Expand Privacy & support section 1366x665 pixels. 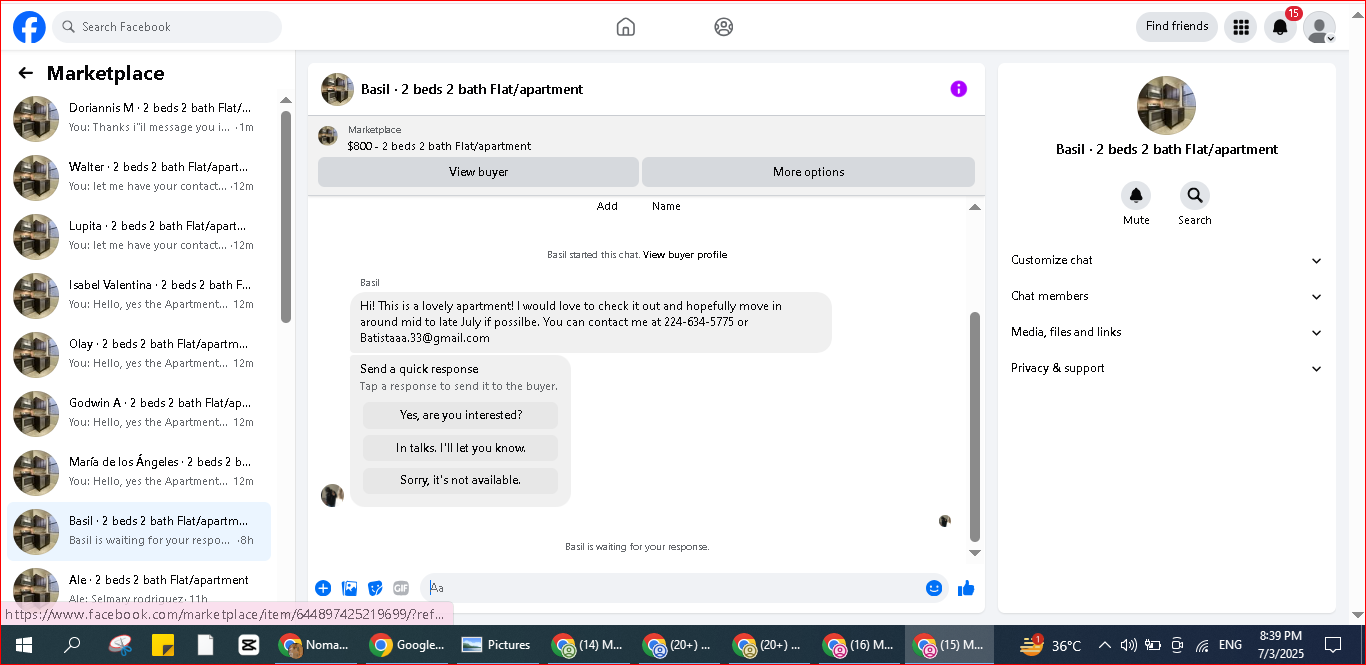click(x=1166, y=368)
